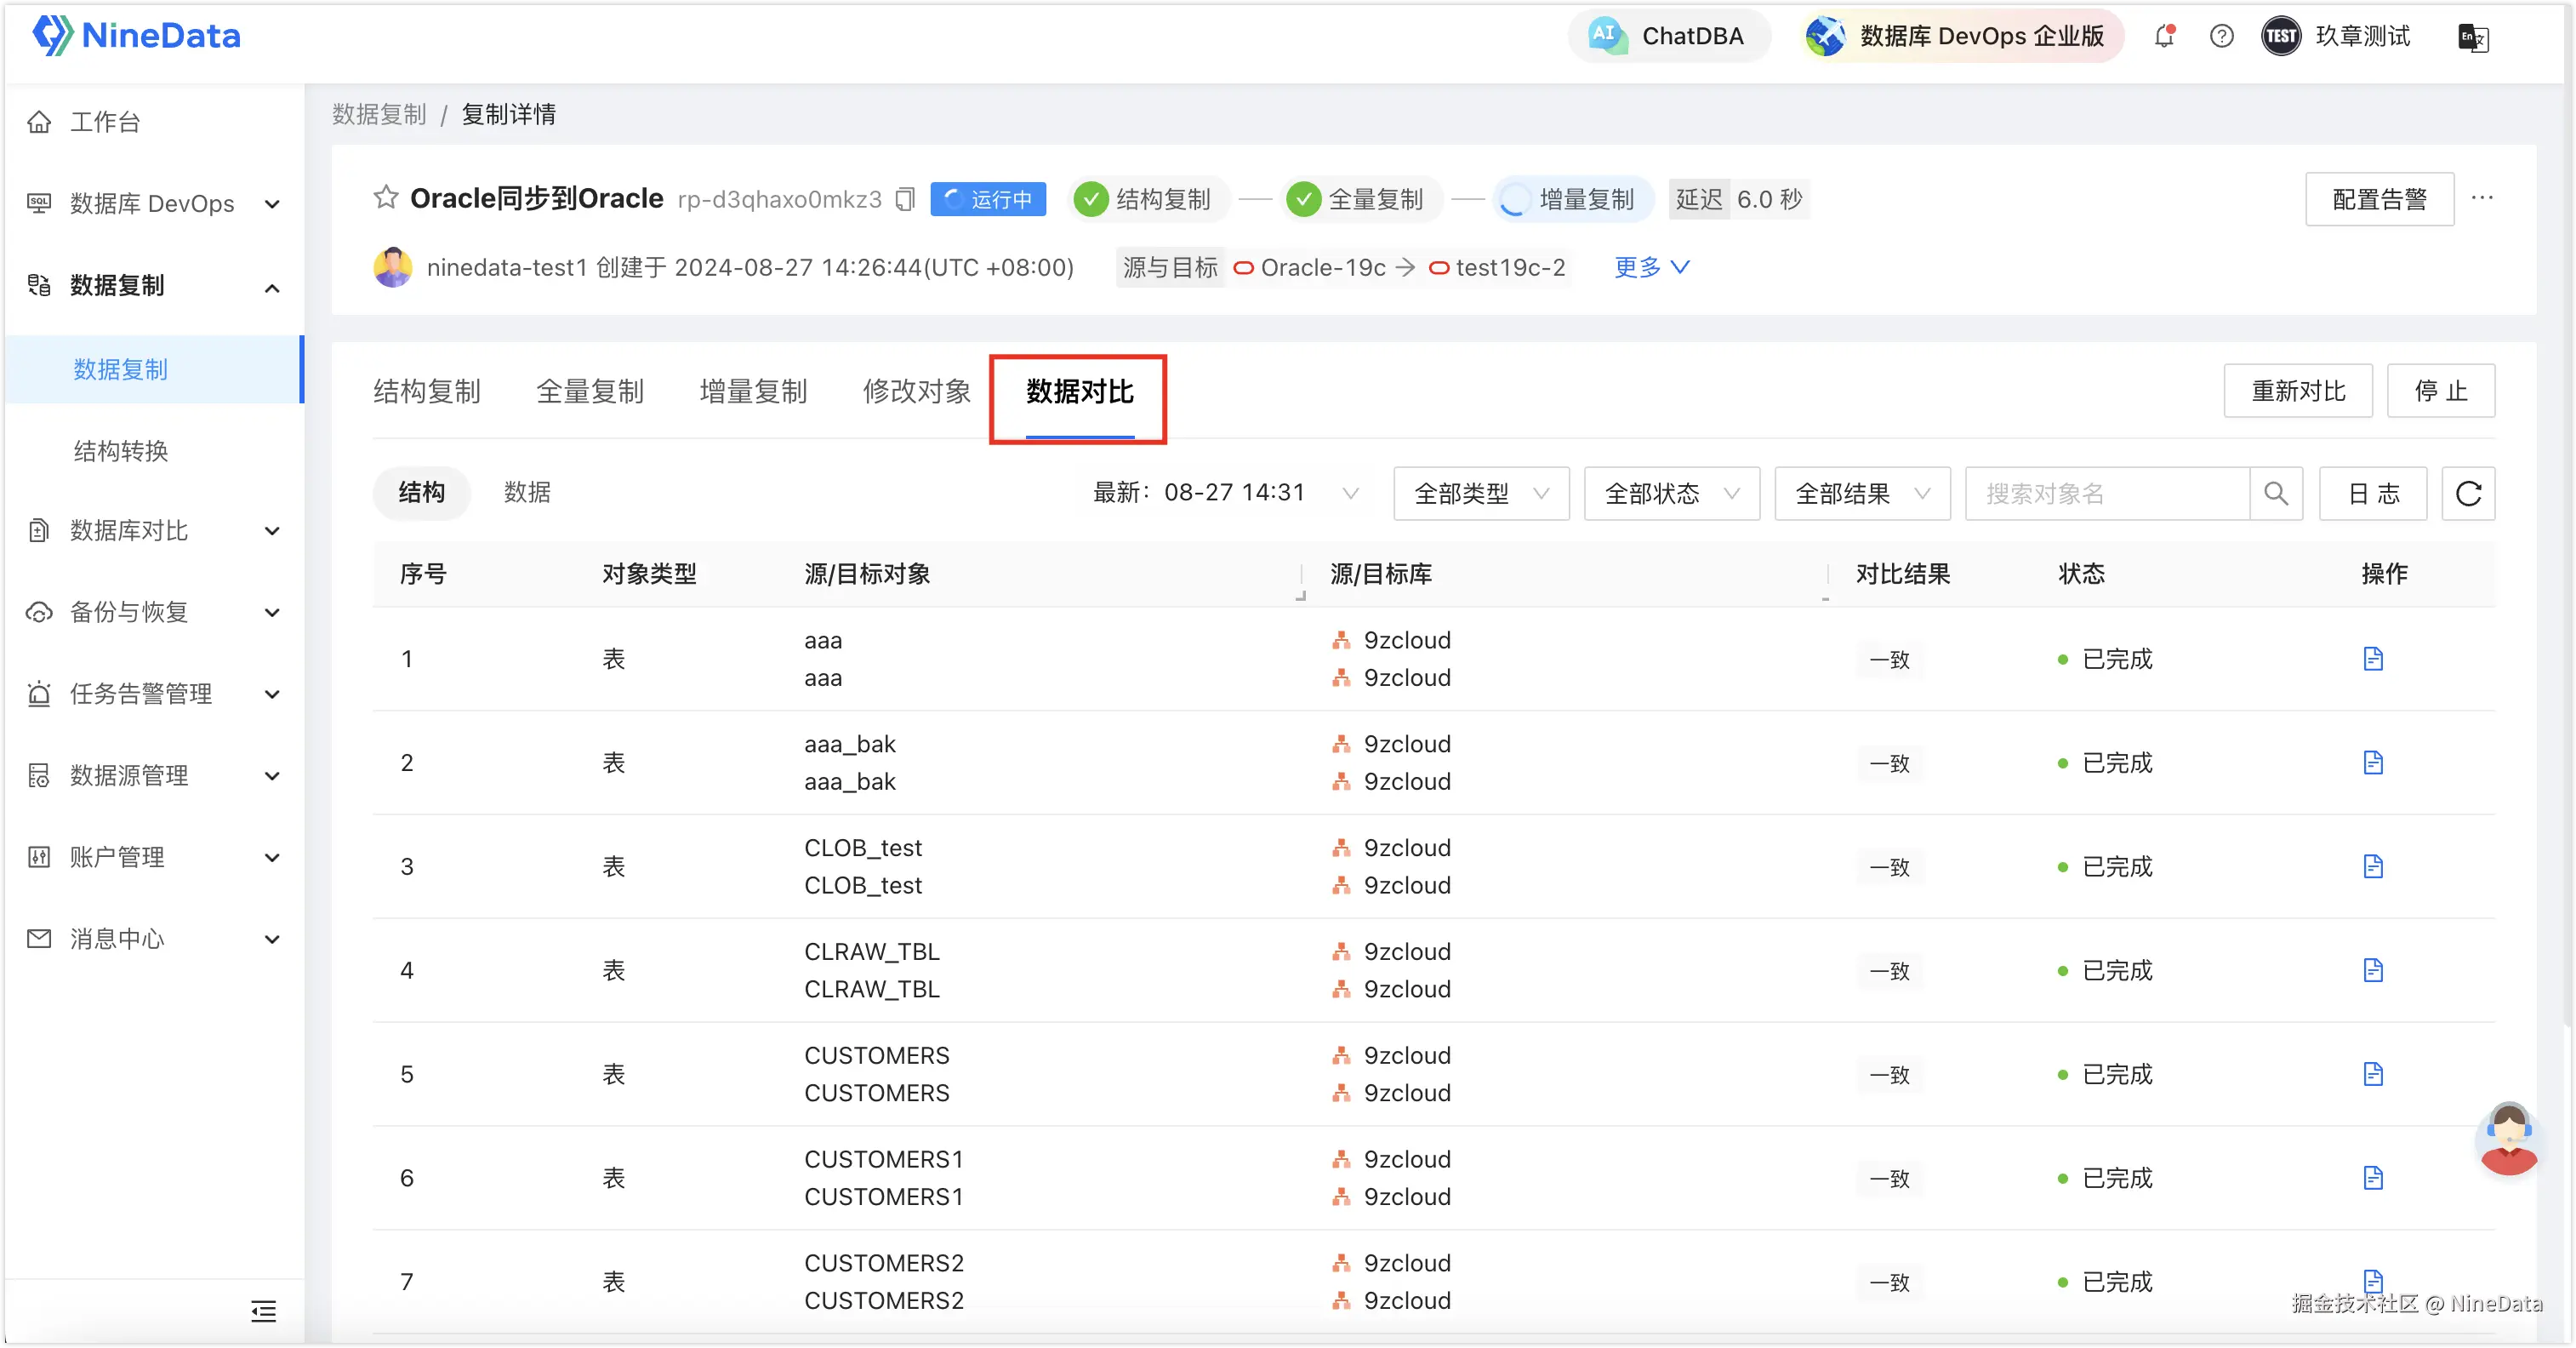2576x1348 pixels.
Task: Click the 搜索对象名 search field
Action: point(2106,493)
